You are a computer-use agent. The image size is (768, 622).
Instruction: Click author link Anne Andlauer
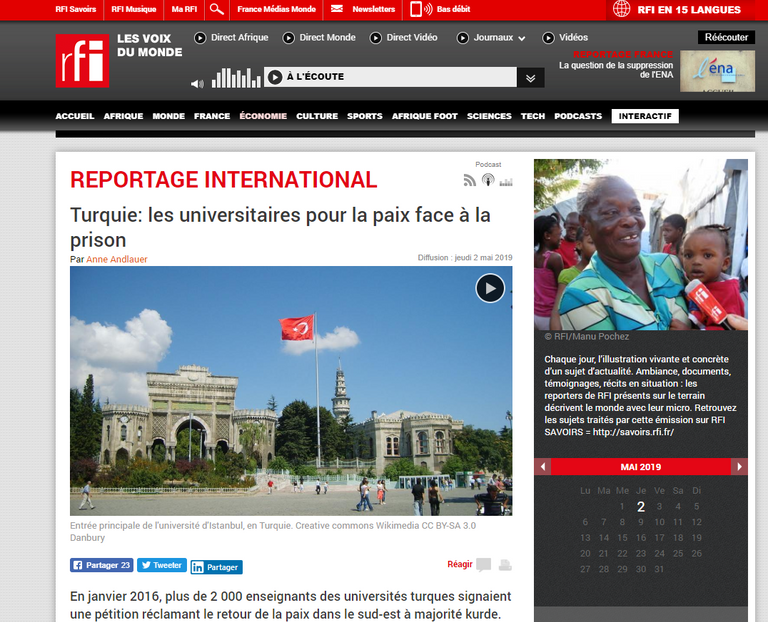pos(117,259)
